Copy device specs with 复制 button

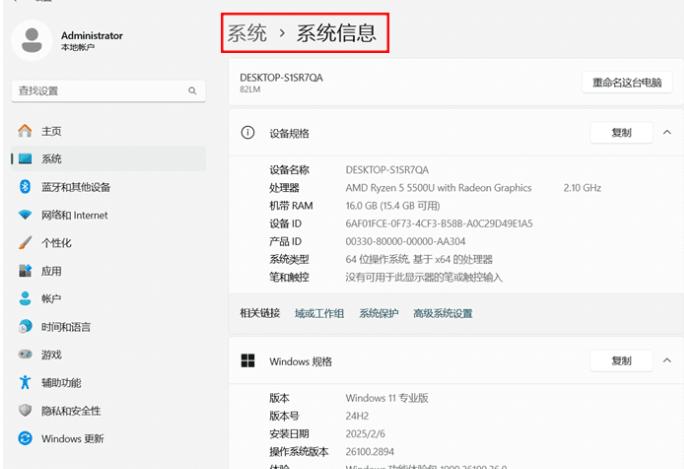point(621,132)
